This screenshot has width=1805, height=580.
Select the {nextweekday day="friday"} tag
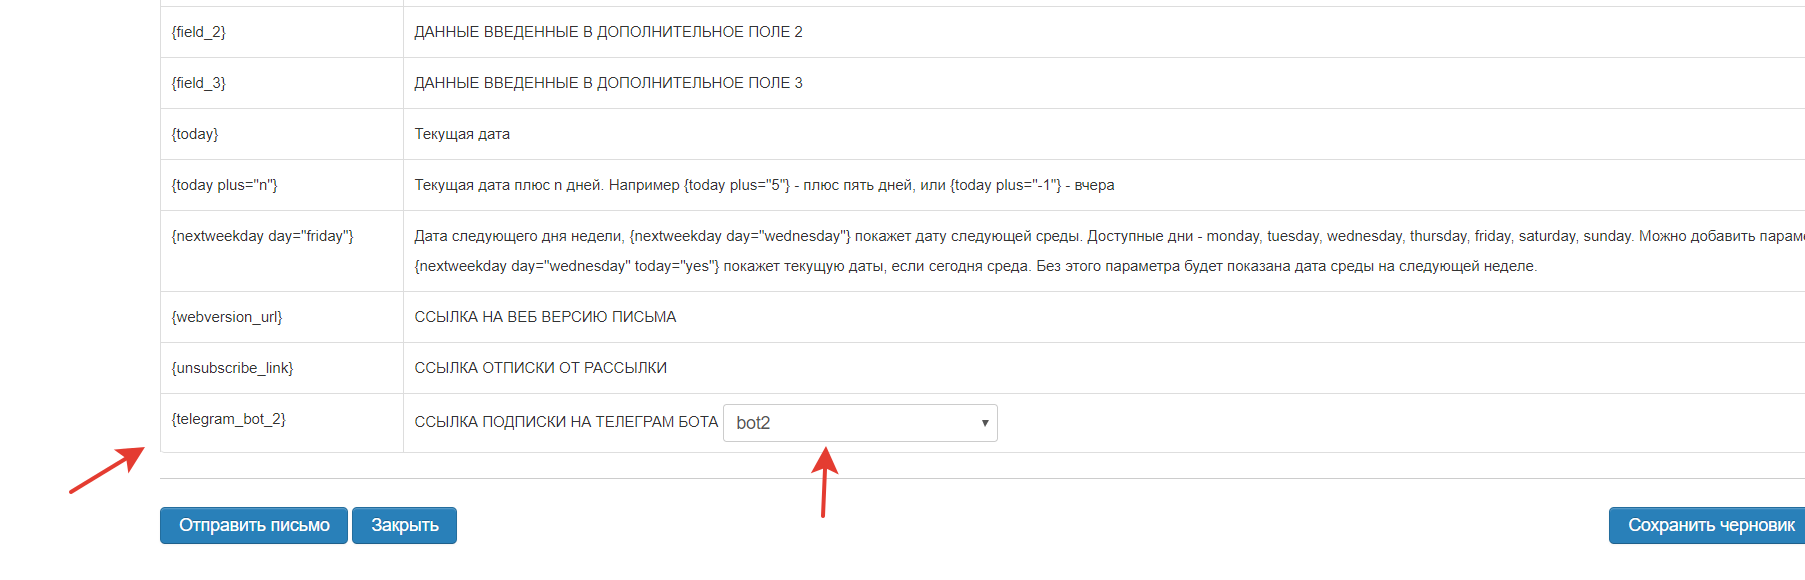(263, 236)
